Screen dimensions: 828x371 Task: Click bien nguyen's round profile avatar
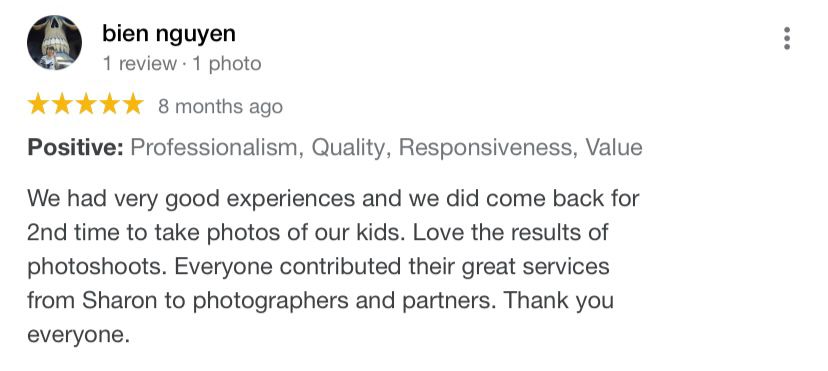click(x=54, y=43)
